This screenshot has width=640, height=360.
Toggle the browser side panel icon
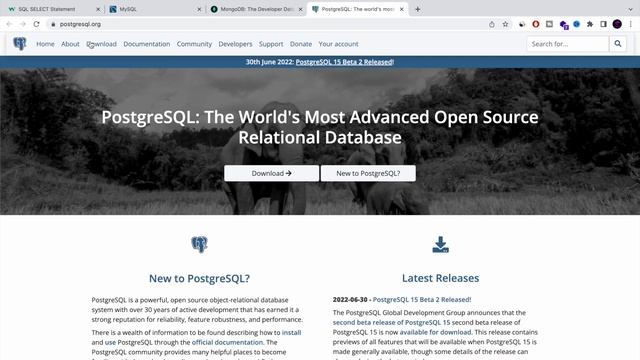[x=603, y=24]
